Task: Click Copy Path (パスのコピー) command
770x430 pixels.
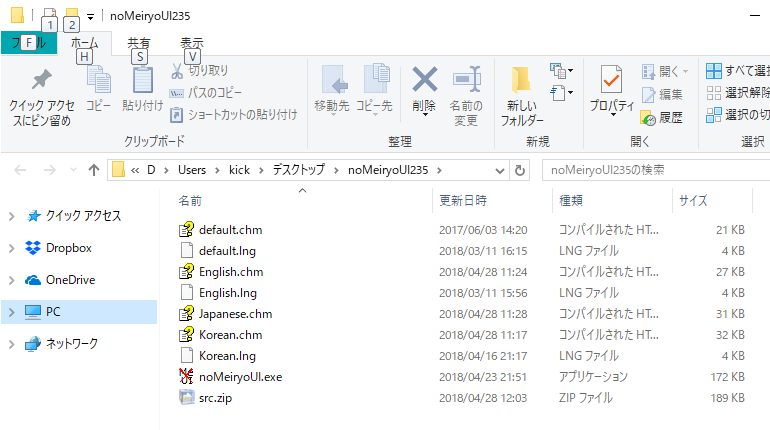Action: (206, 93)
